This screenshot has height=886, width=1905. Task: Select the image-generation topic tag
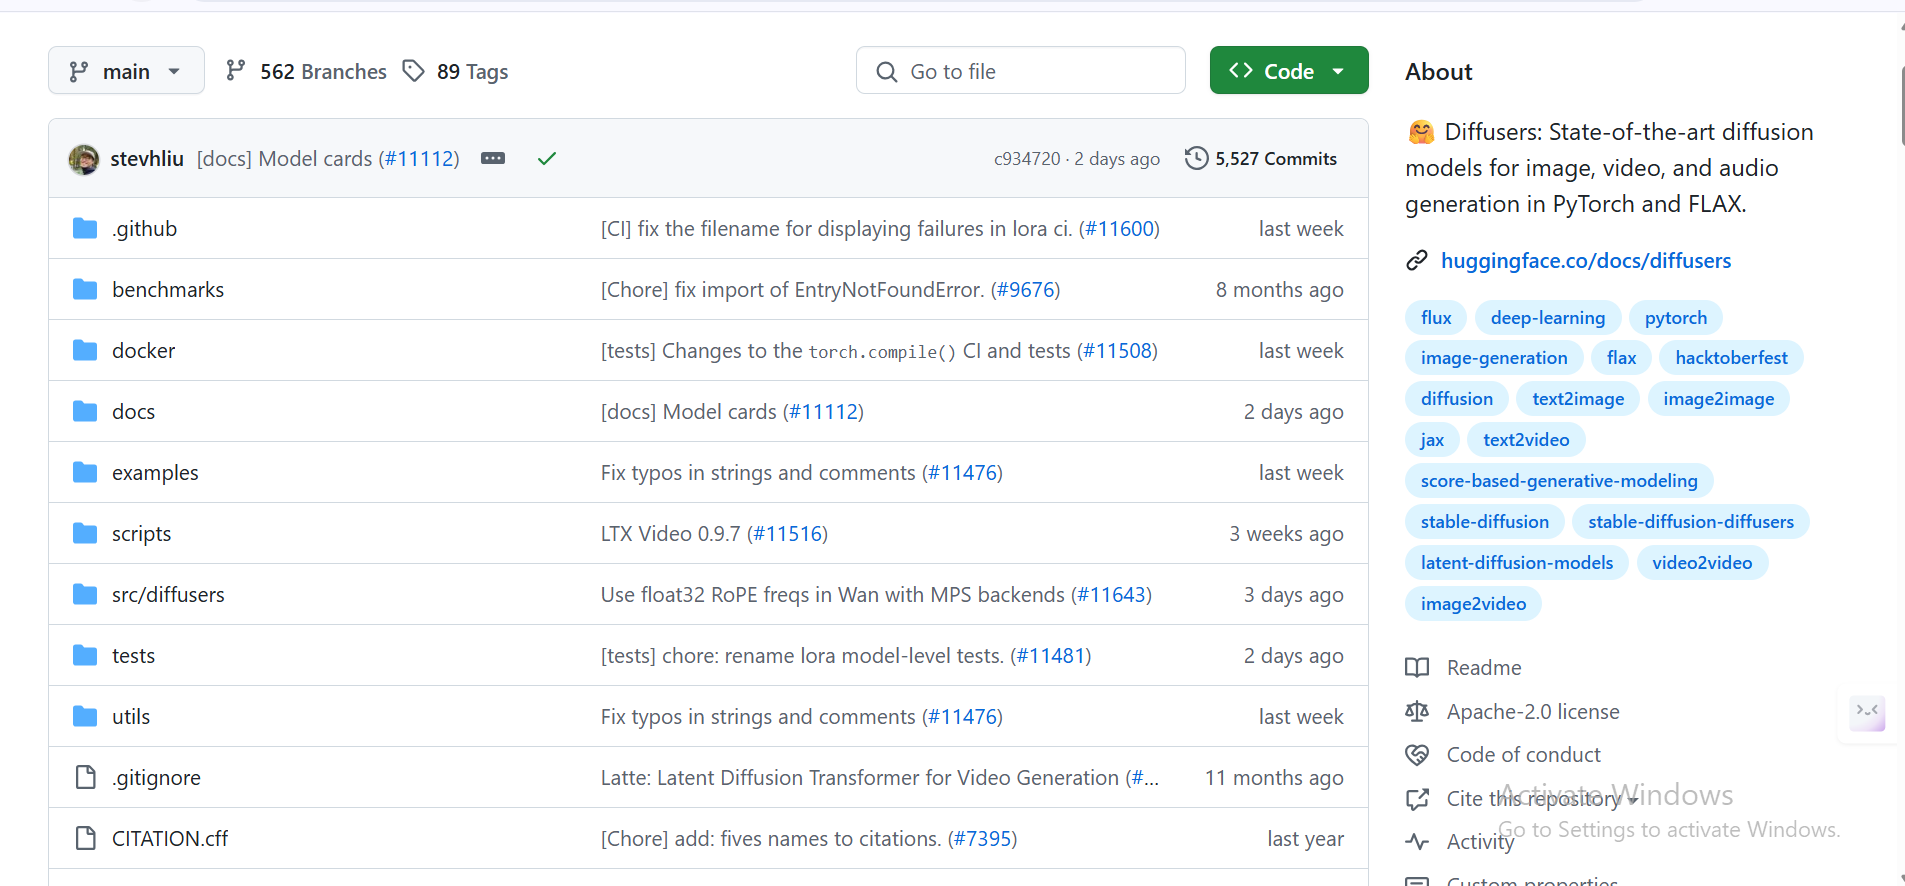pyautogui.click(x=1494, y=358)
